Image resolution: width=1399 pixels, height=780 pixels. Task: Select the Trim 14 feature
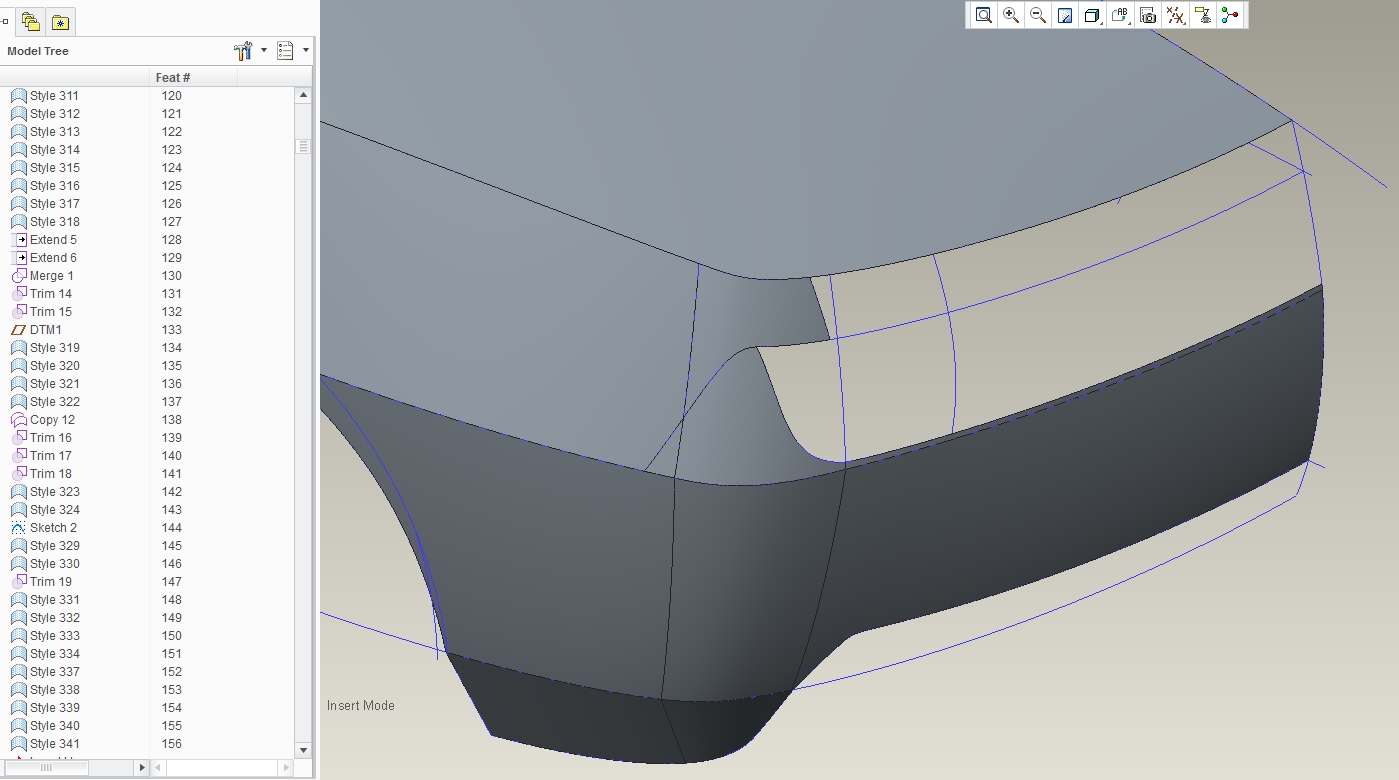(50, 294)
